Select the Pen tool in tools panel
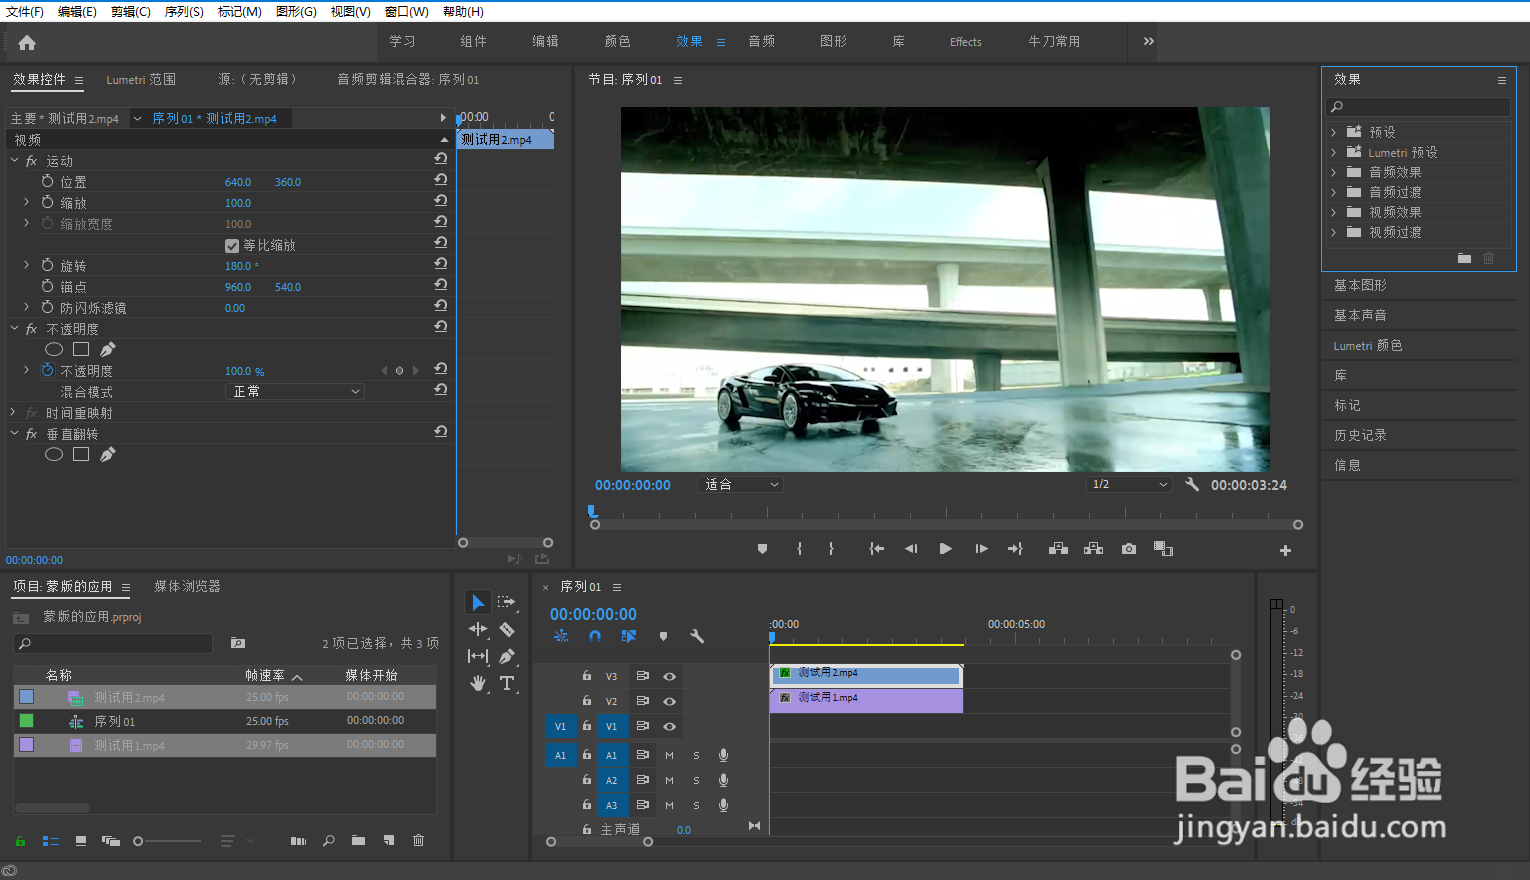The image size is (1530, 880). (507, 656)
